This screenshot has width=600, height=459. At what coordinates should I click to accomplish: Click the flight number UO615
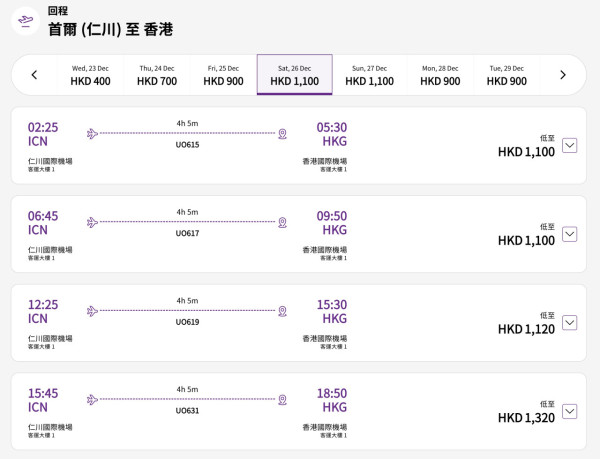[x=188, y=145]
